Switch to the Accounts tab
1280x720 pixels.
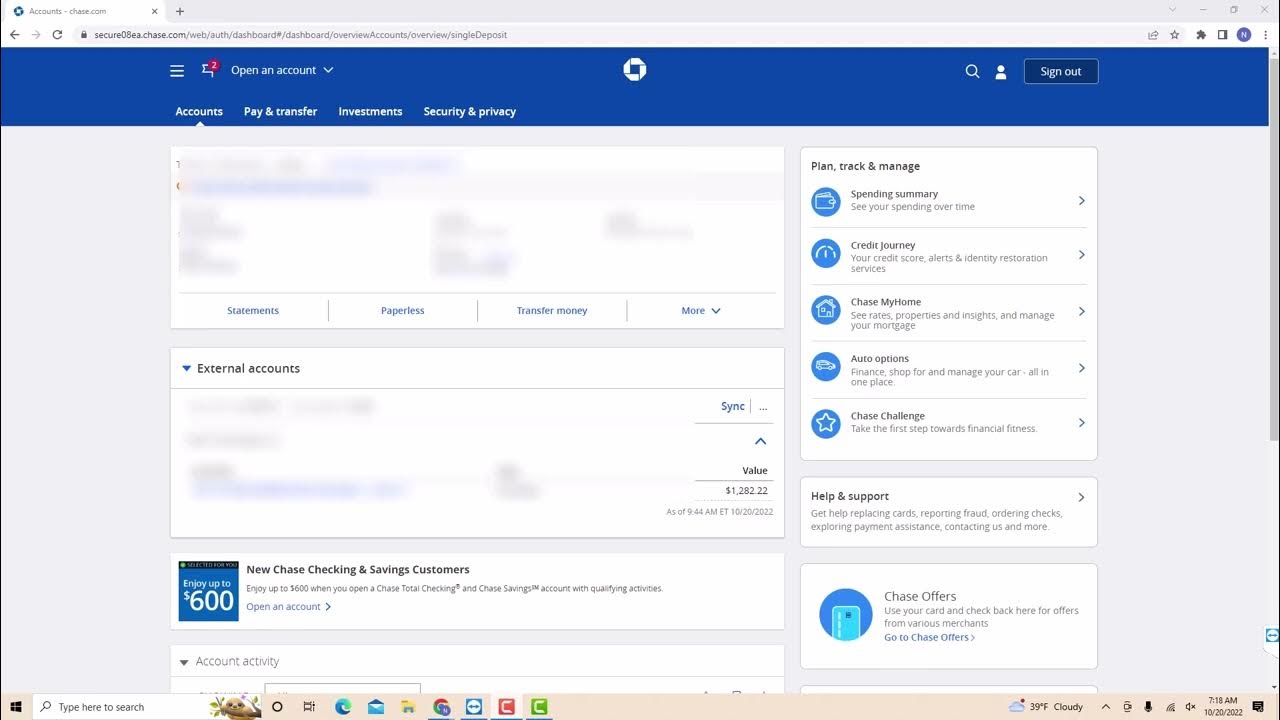pyautogui.click(x=199, y=112)
